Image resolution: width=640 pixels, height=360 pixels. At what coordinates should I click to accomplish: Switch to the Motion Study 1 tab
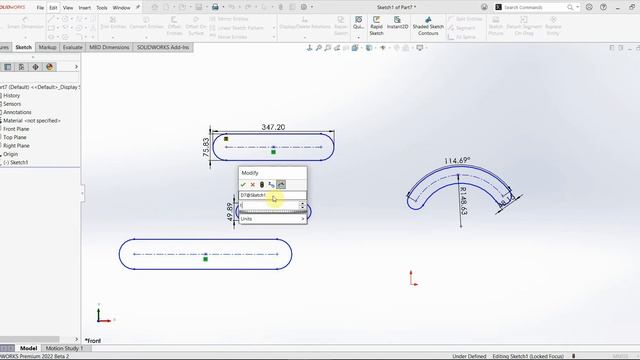[64, 348]
